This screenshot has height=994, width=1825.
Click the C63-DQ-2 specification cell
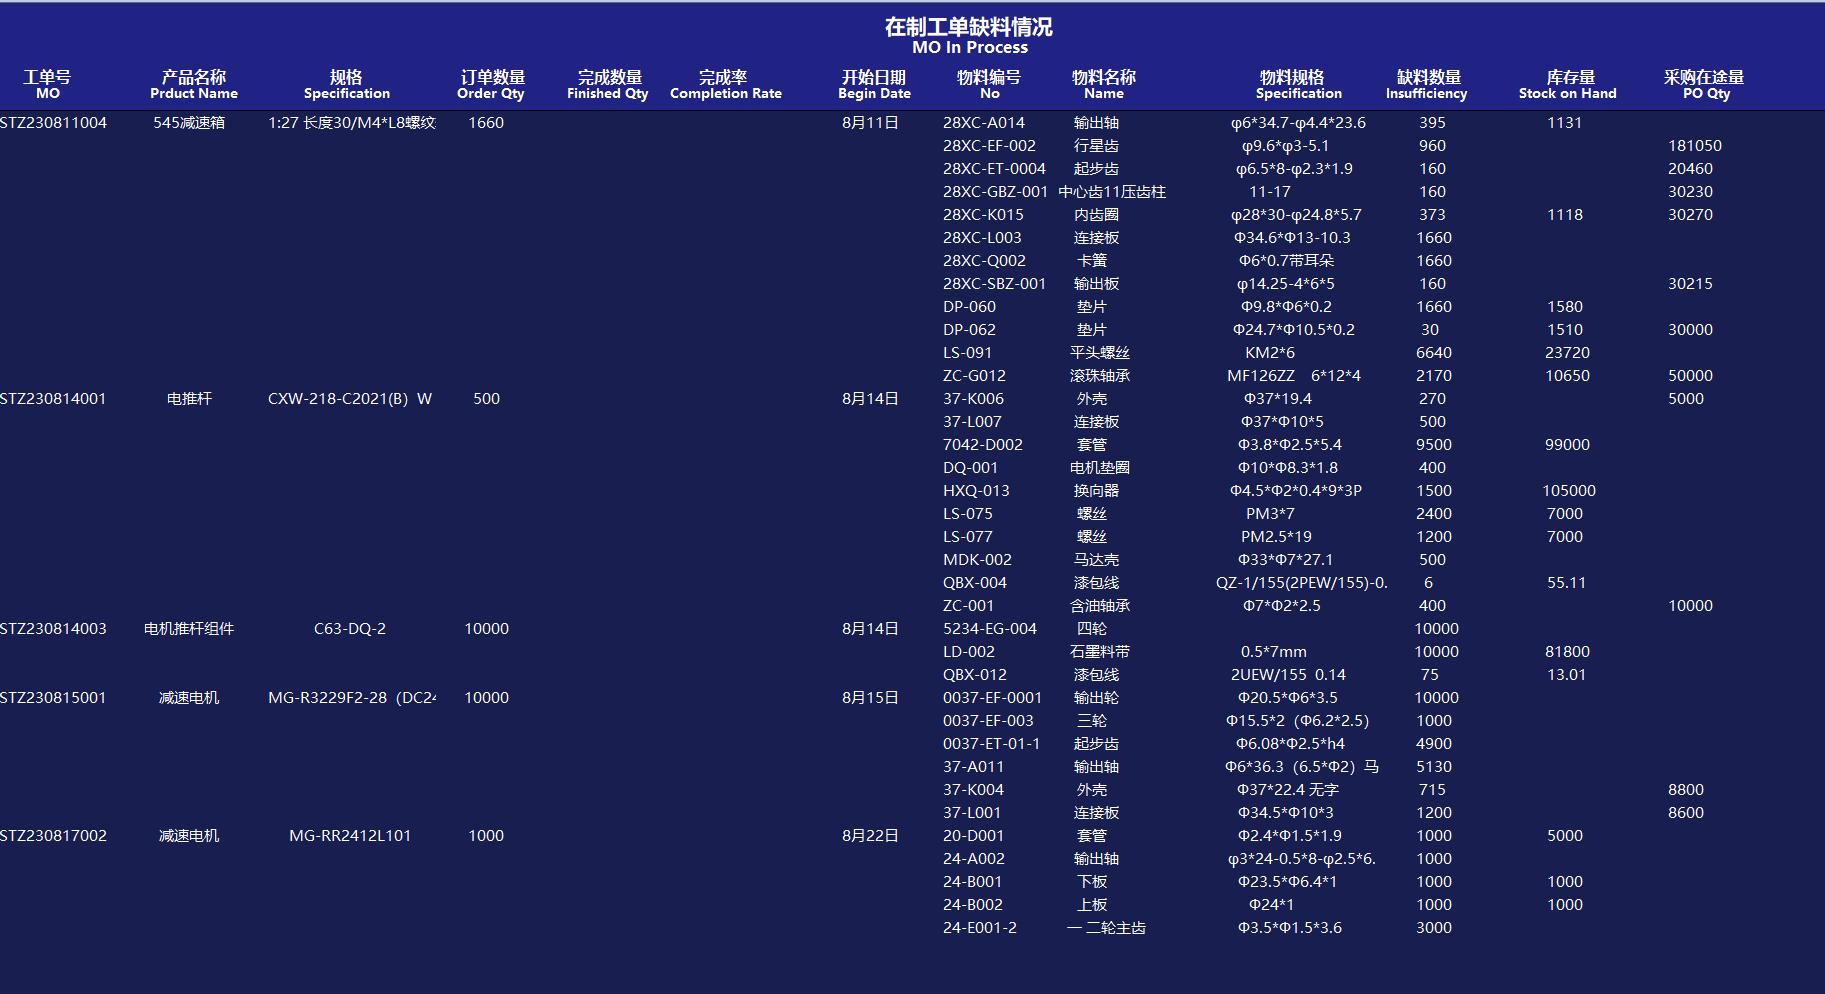click(350, 629)
